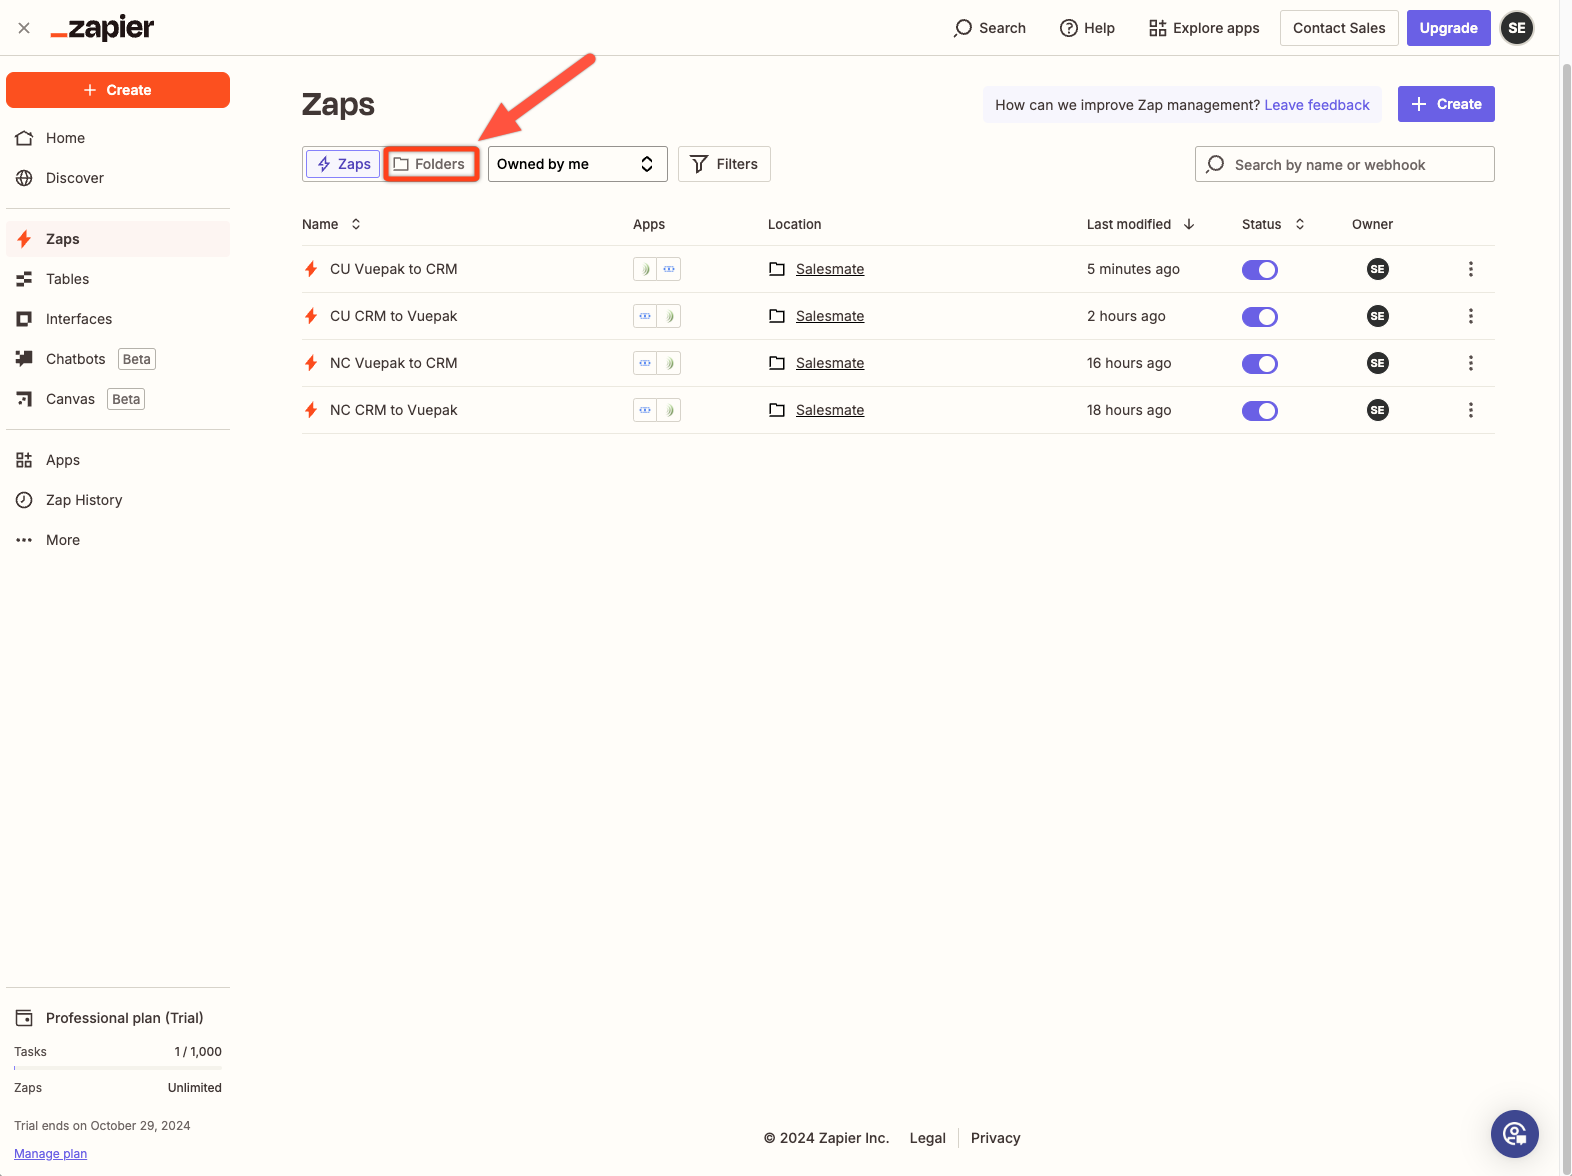The height and width of the screenshot is (1176, 1572).
Task: Open the help chat bubble icon
Action: [x=1514, y=1134]
